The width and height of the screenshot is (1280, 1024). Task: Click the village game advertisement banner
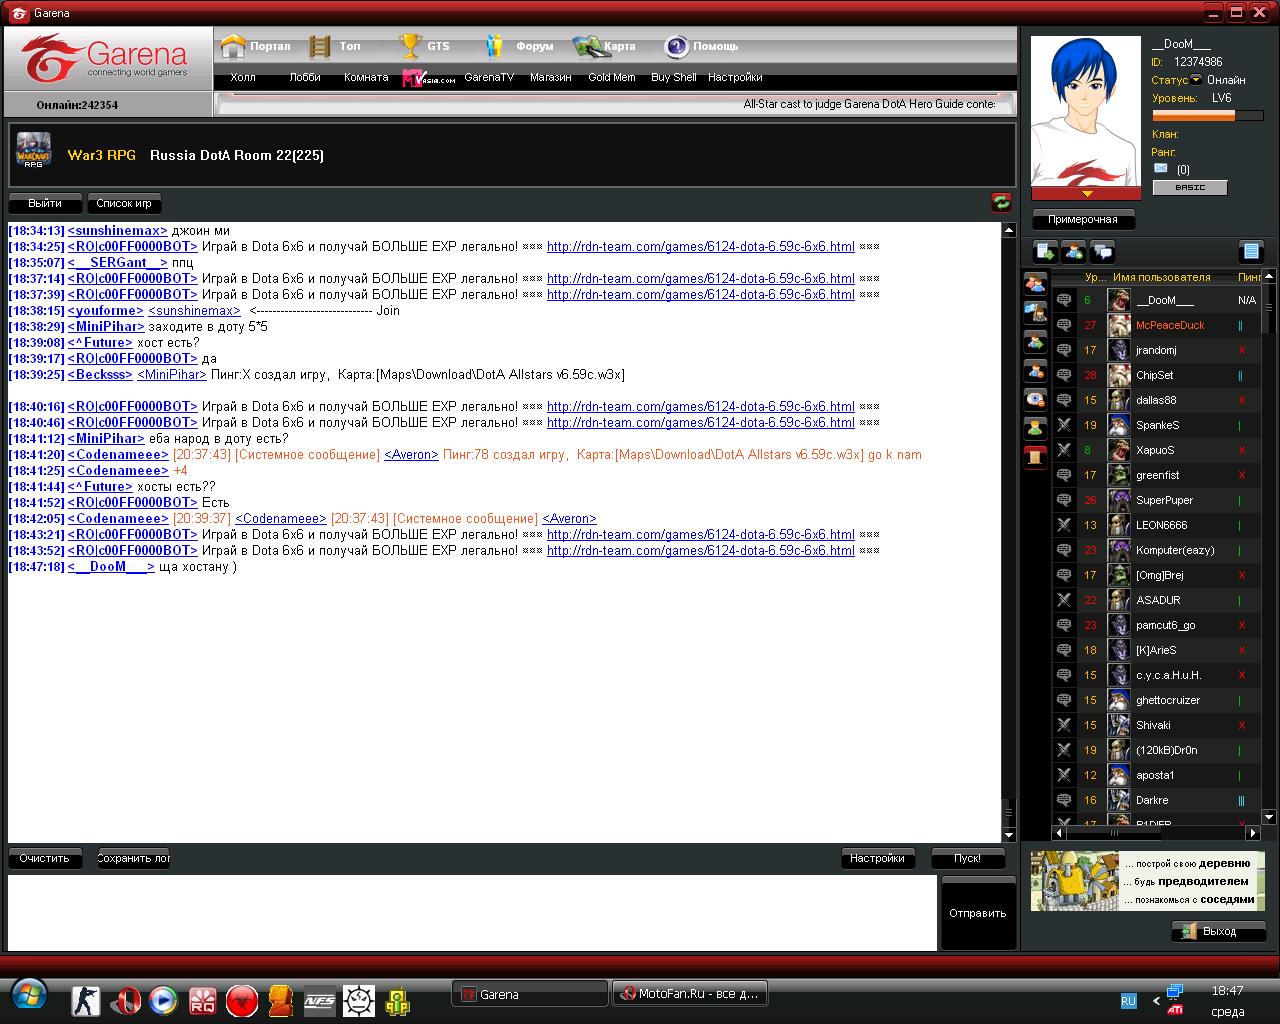click(1148, 881)
